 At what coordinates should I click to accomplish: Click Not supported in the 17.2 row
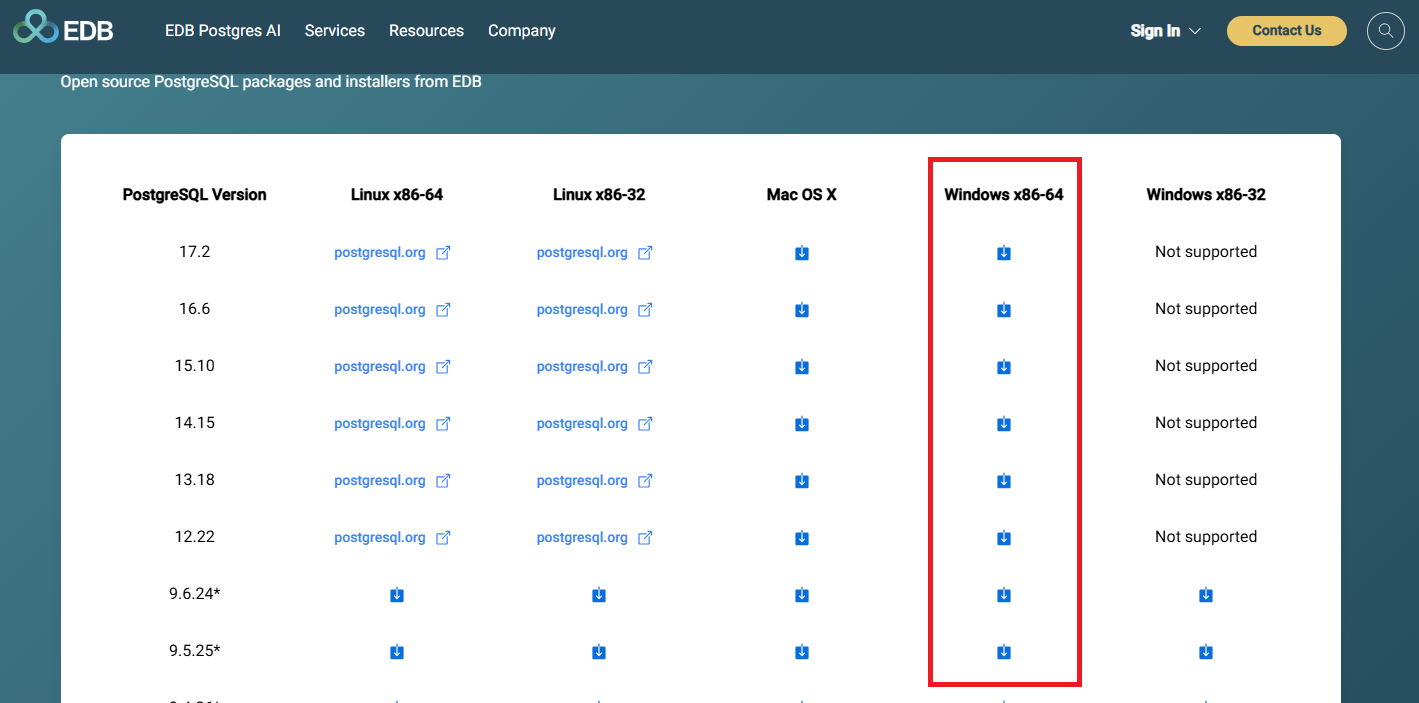[x=1206, y=252]
